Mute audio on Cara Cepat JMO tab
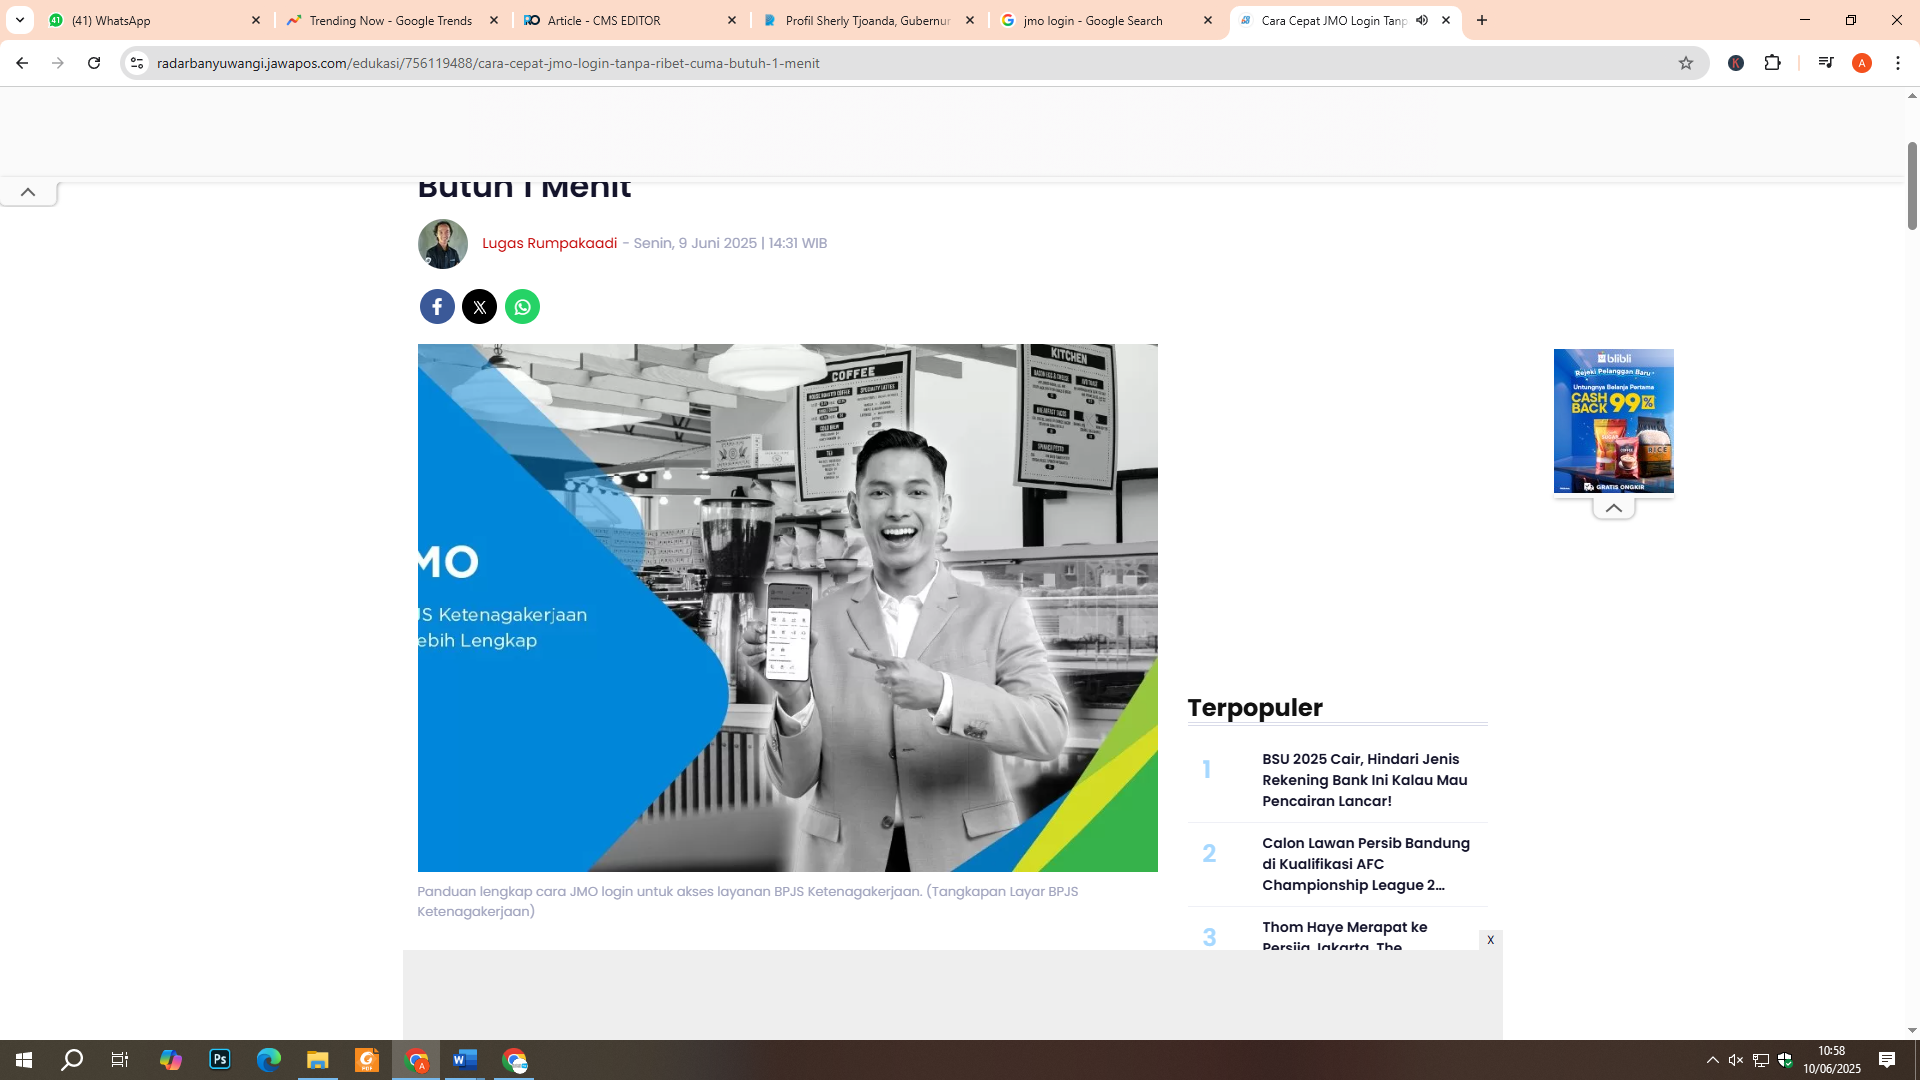Image resolution: width=1920 pixels, height=1080 pixels. [1422, 20]
